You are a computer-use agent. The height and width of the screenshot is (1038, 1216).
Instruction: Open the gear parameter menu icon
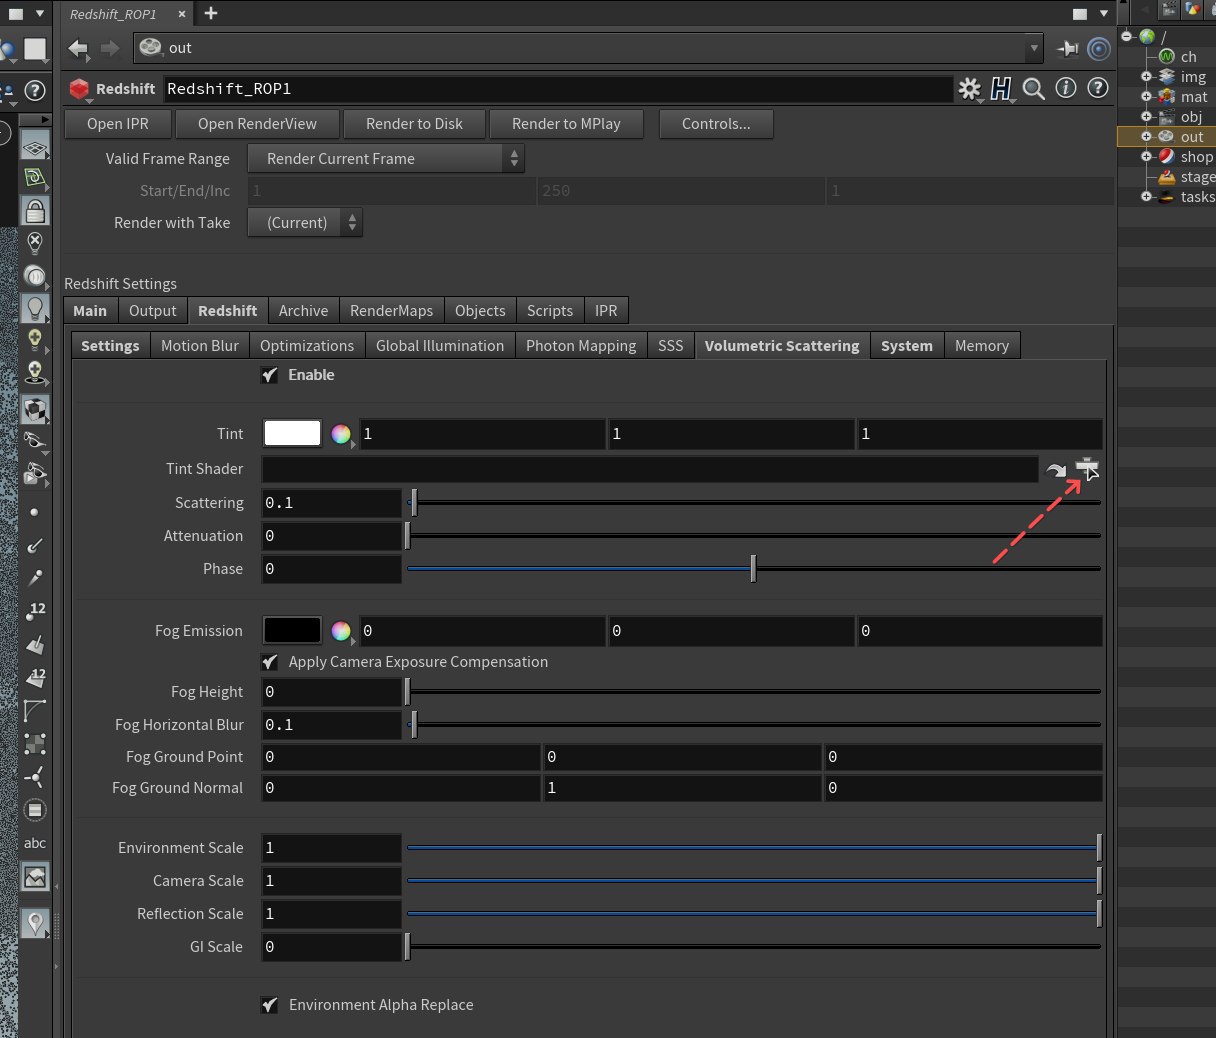pyautogui.click(x=968, y=89)
